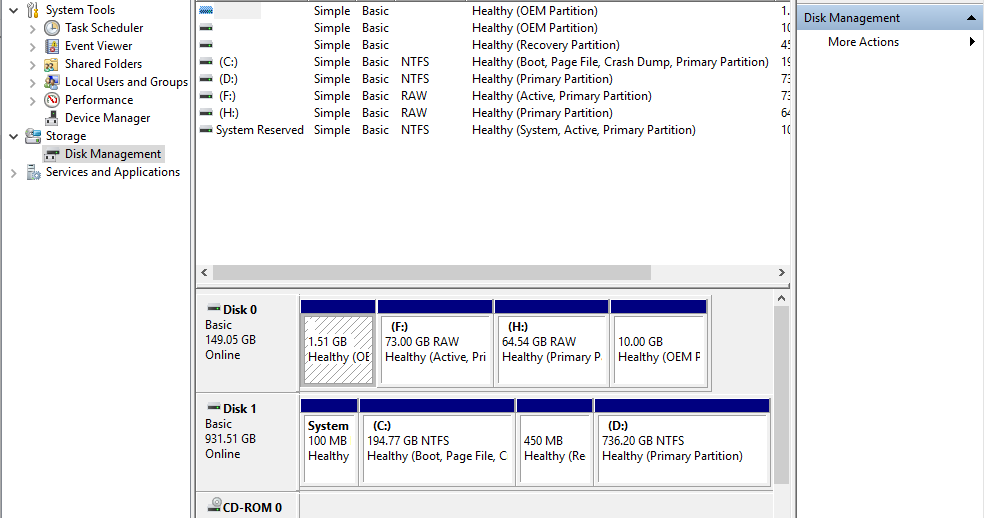Expand the Shared Folders node
985x518 pixels.
[33, 64]
